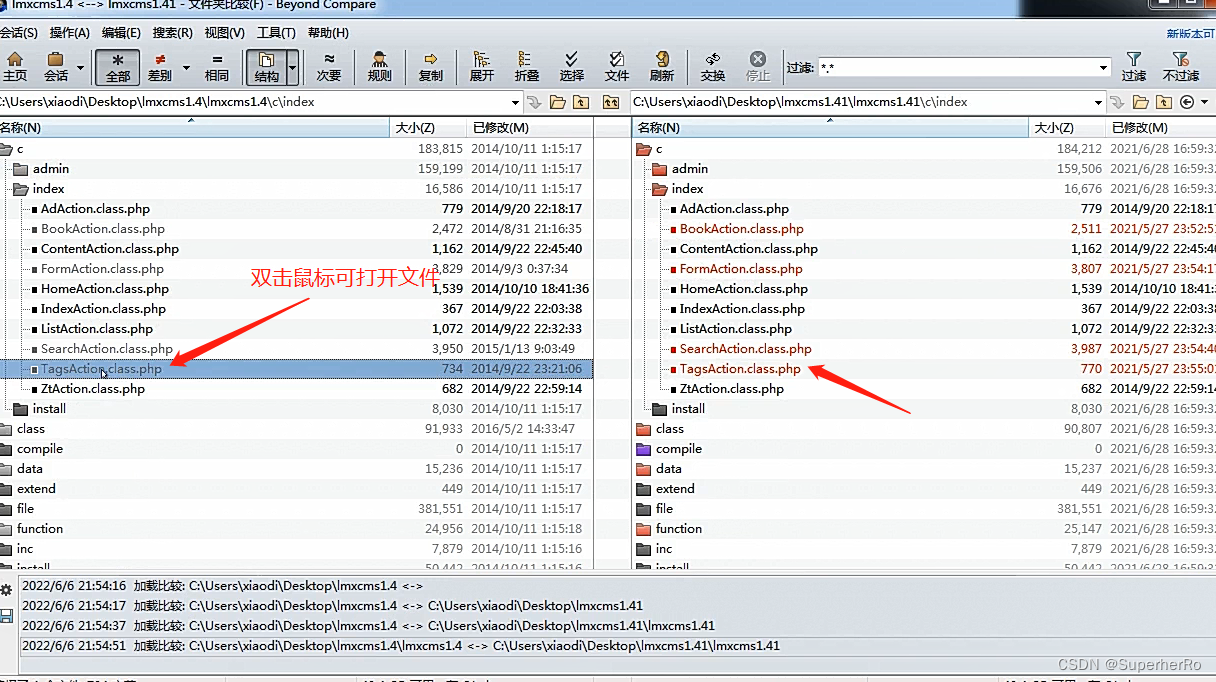Click the 过滤 filter funnel icon
Screen dimensions: 1216x682
pos(1133,66)
